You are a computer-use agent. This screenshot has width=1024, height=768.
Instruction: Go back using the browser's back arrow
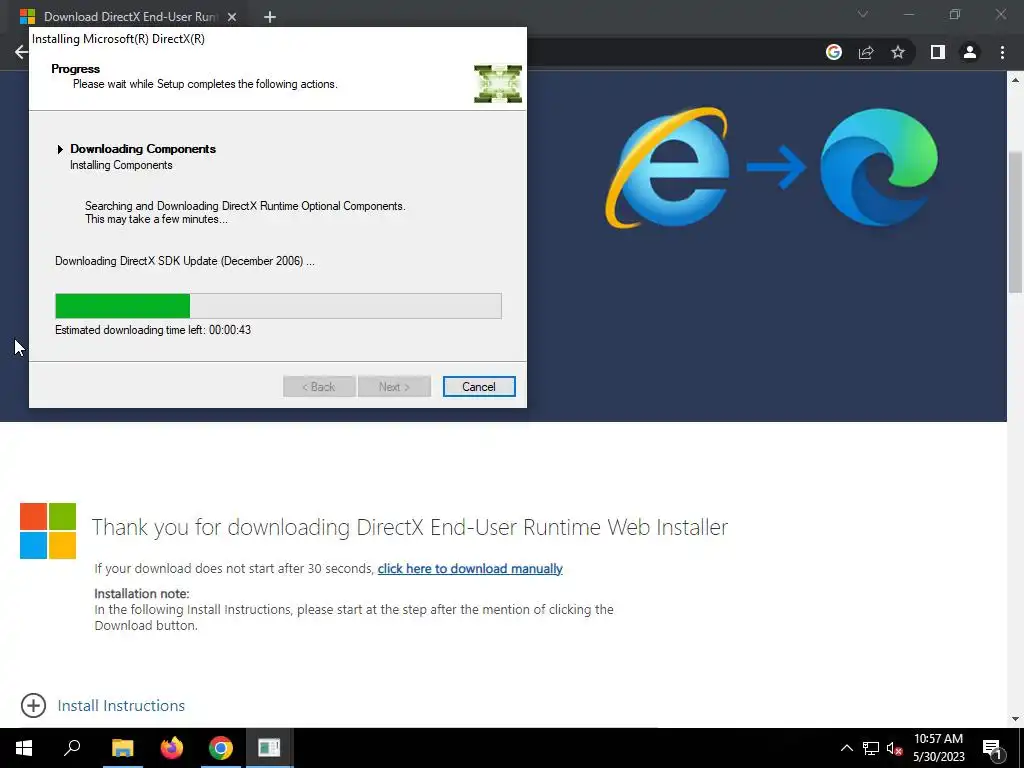click(x=21, y=52)
